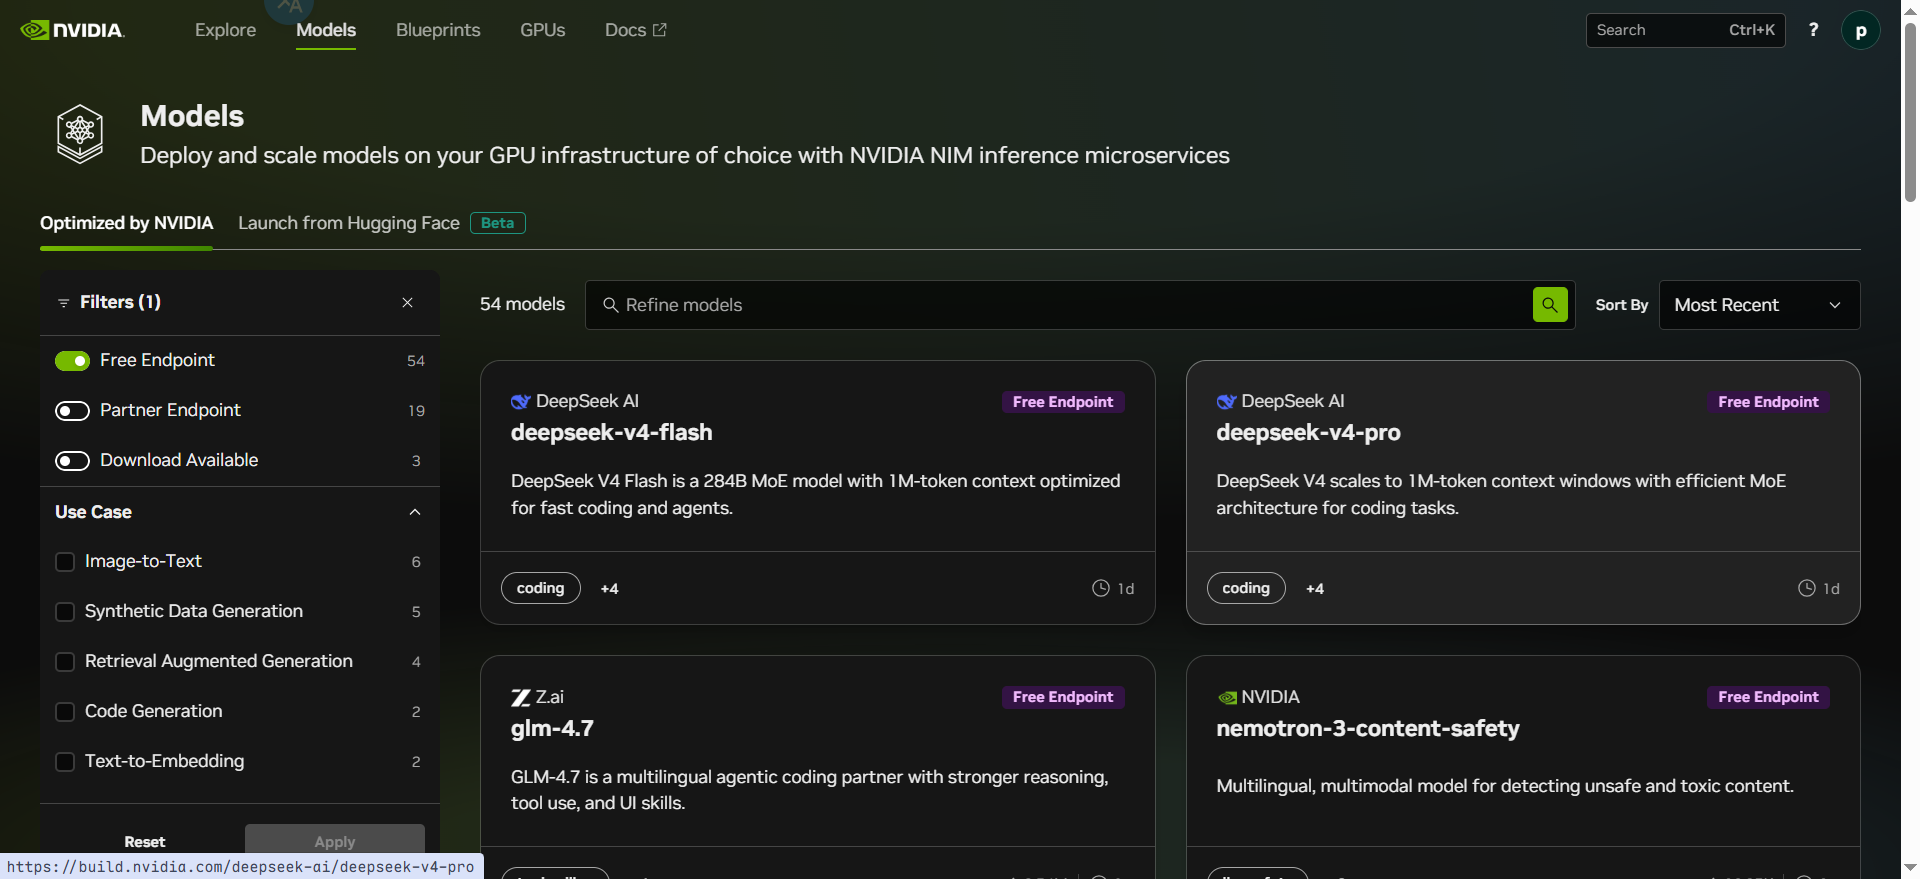Collapse the Use Case section
Screen dimensions: 1920x879
point(415,512)
